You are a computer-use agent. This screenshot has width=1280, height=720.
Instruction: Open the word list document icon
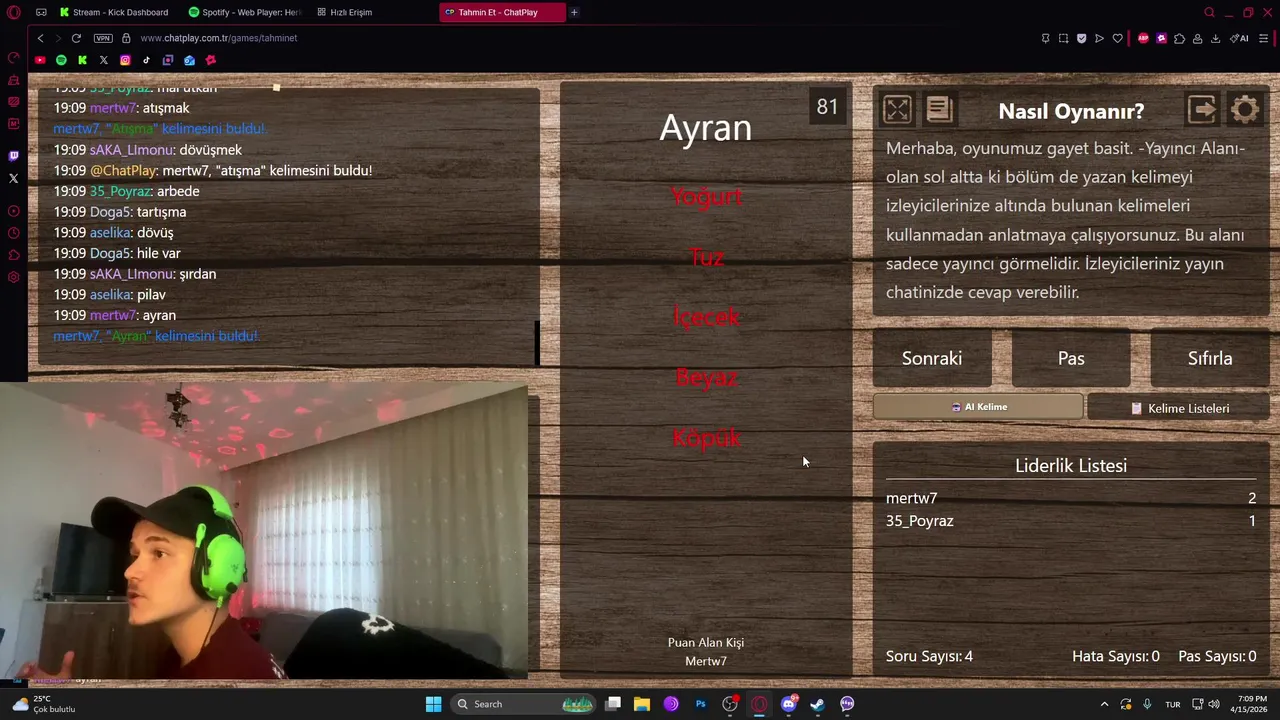pyautogui.click(x=939, y=109)
